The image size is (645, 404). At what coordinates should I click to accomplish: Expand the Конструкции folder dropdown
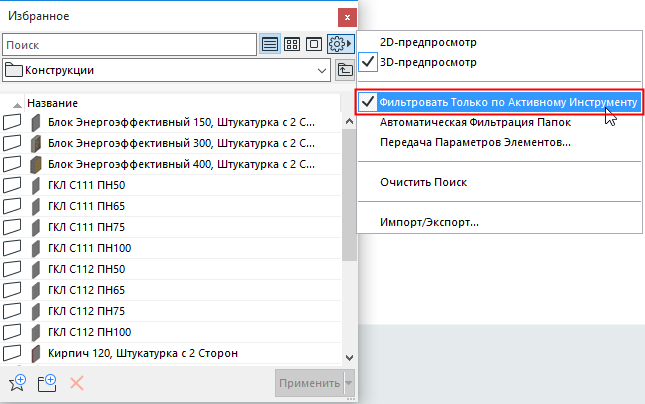coord(322,70)
